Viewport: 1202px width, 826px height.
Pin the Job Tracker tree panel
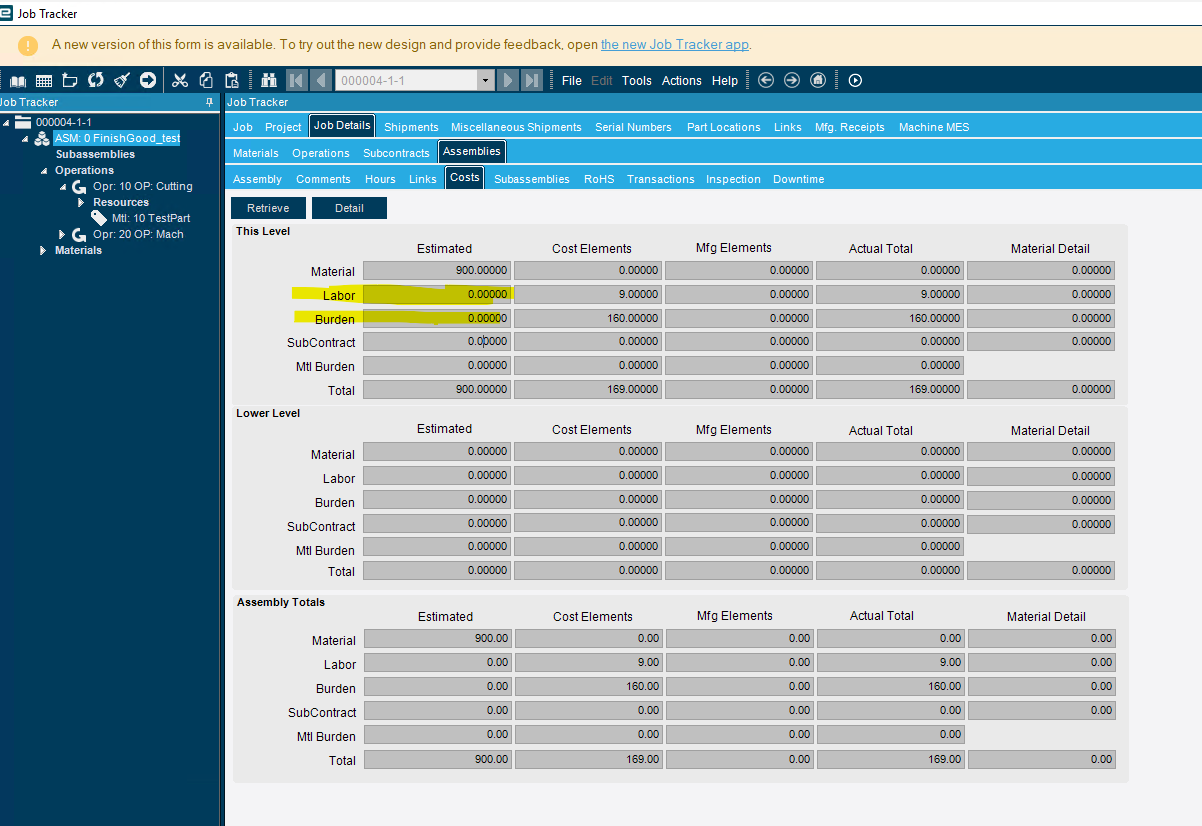click(209, 102)
